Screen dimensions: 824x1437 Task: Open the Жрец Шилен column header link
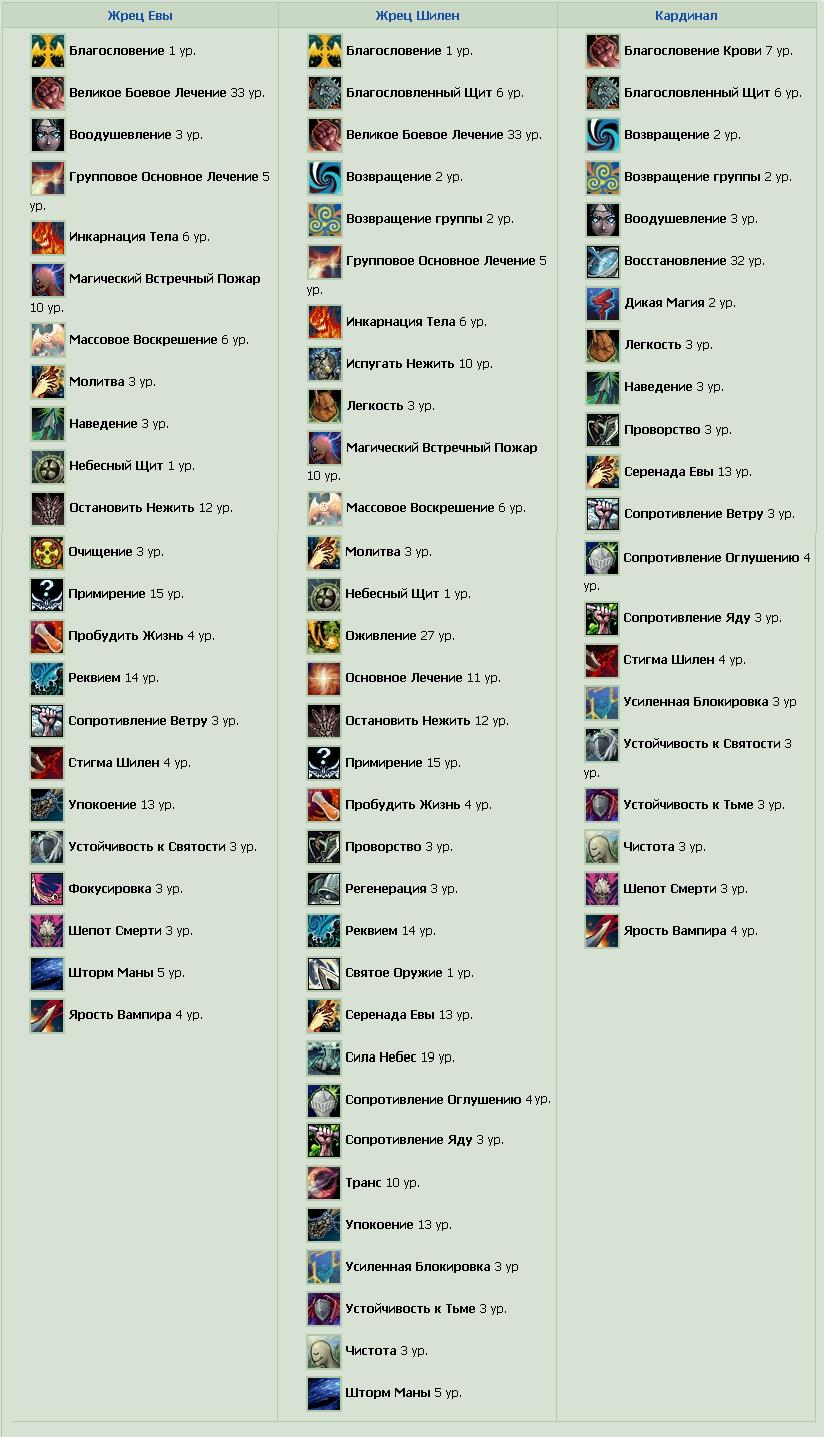tap(418, 16)
